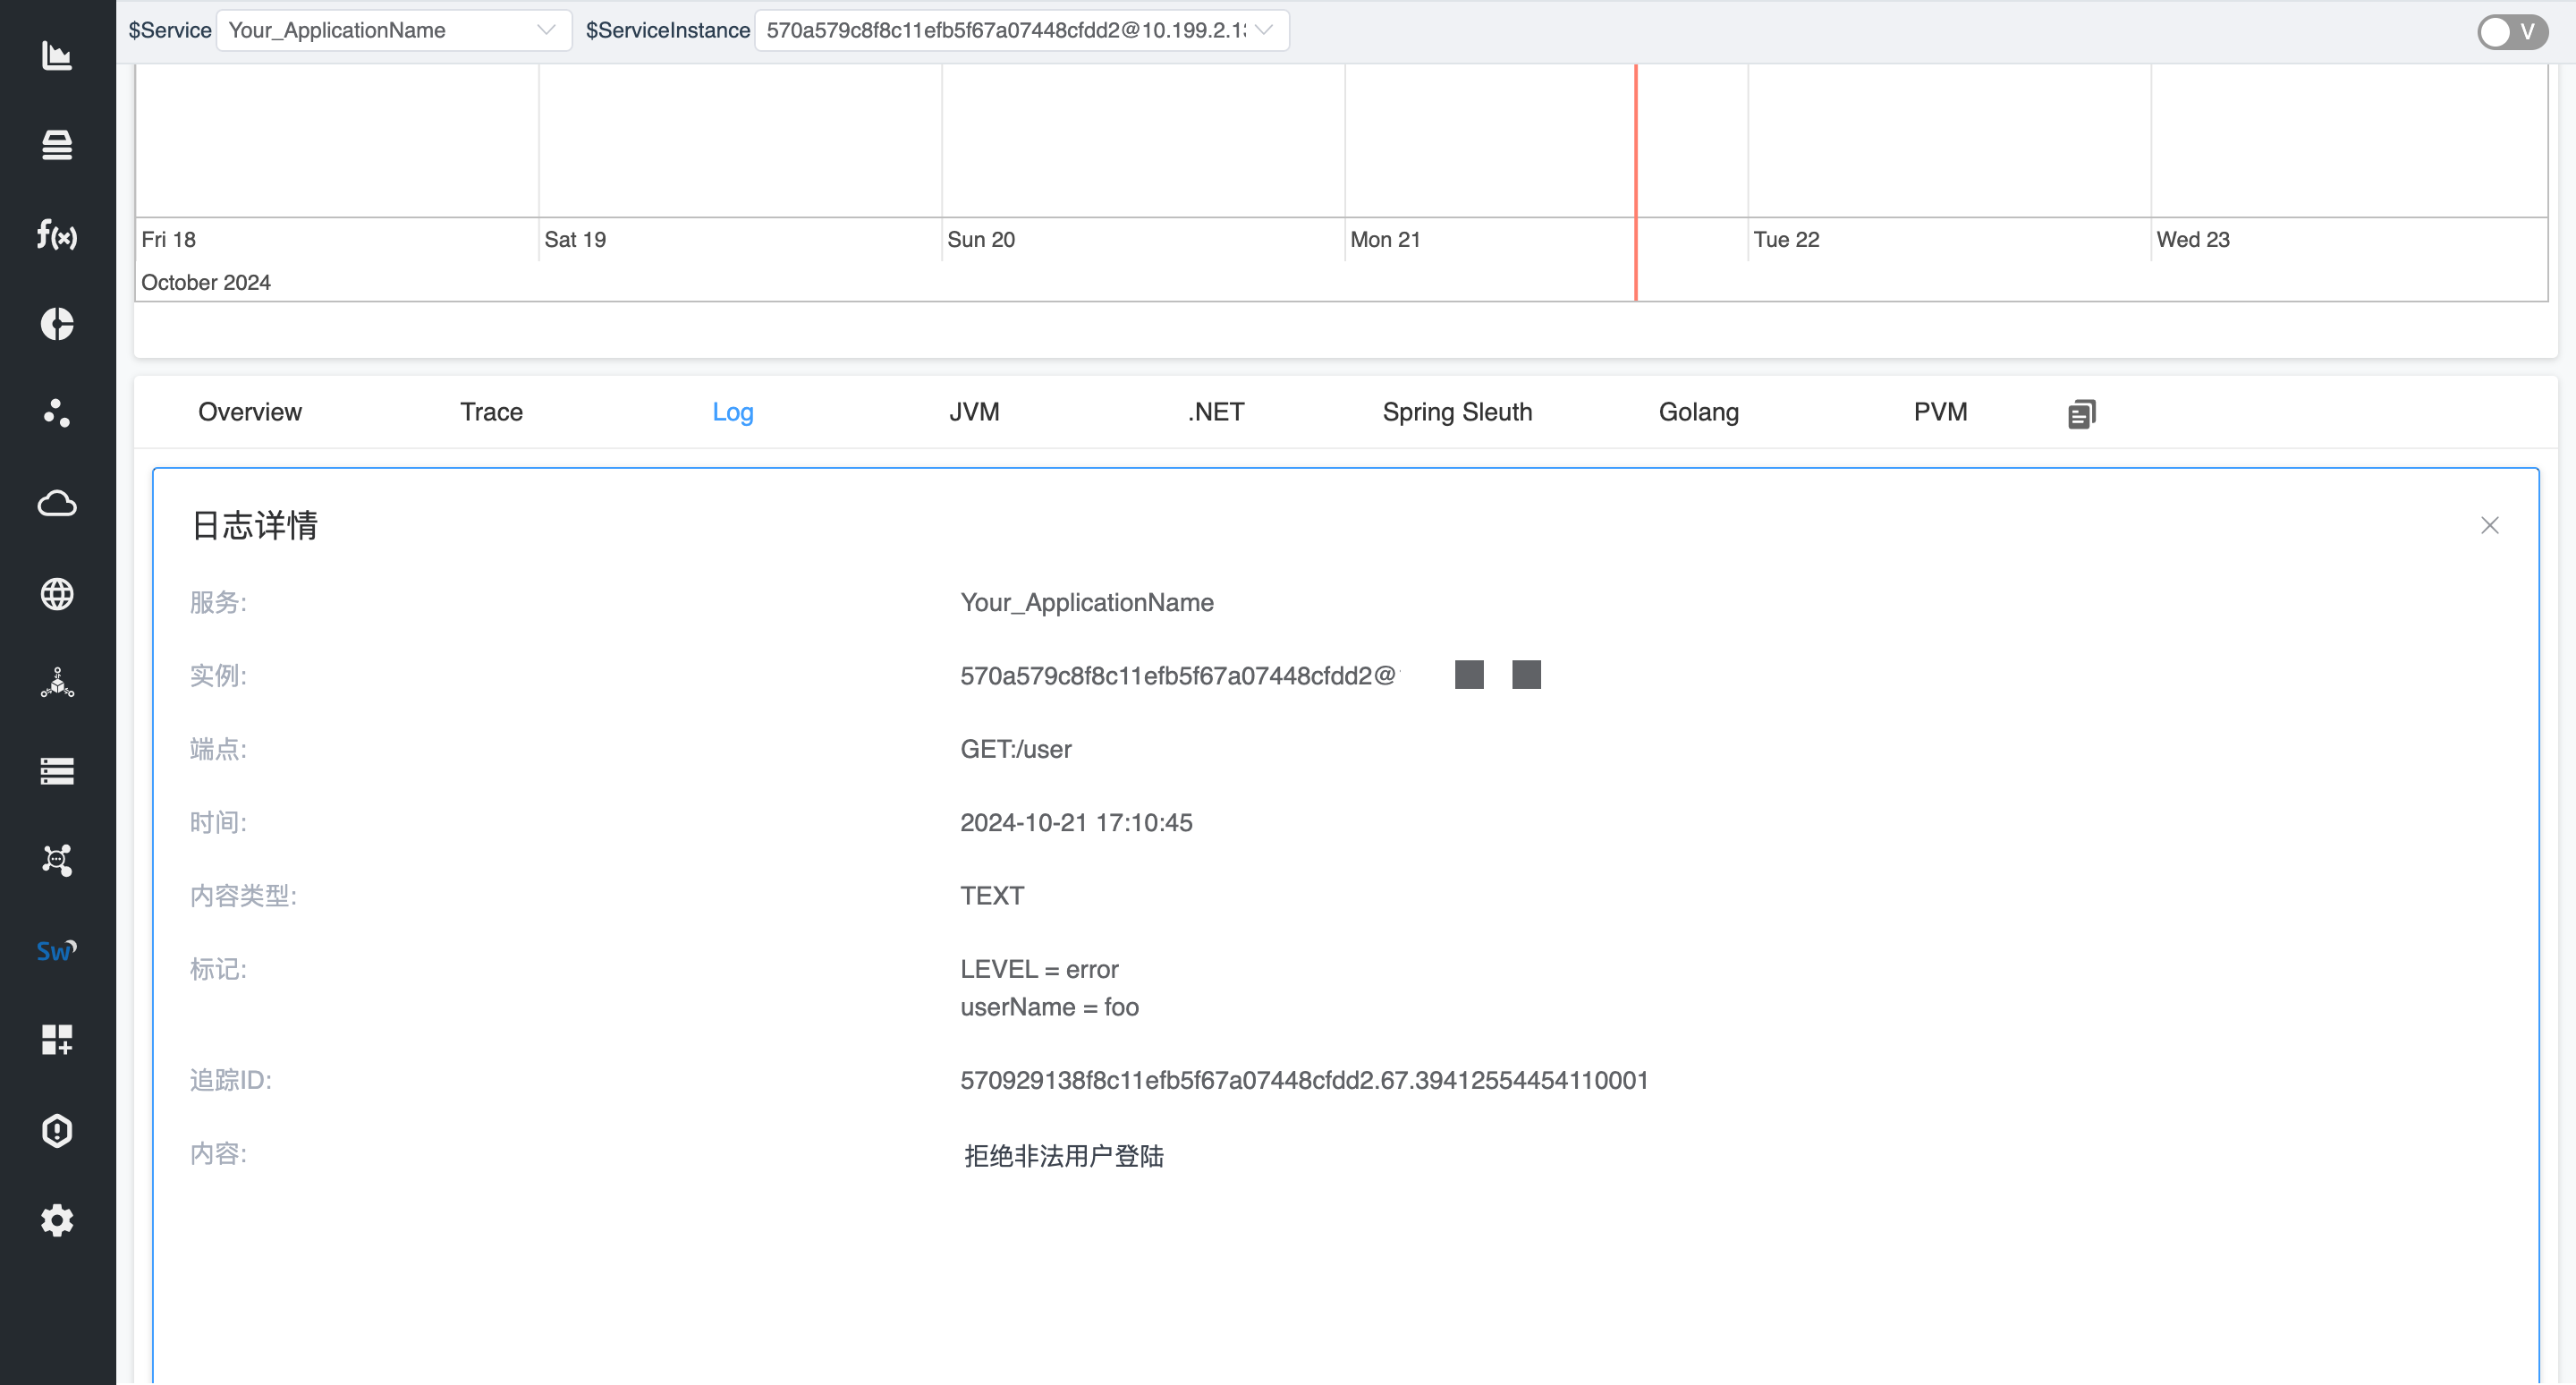The width and height of the screenshot is (2576, 1385).
Task: Select the JVM tab
Action: 973,411
